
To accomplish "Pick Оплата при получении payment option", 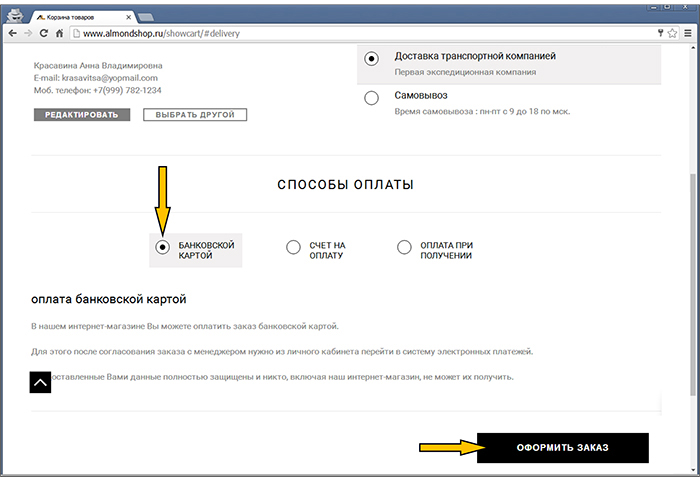I will pyautogui.click(x=404, y=247).
